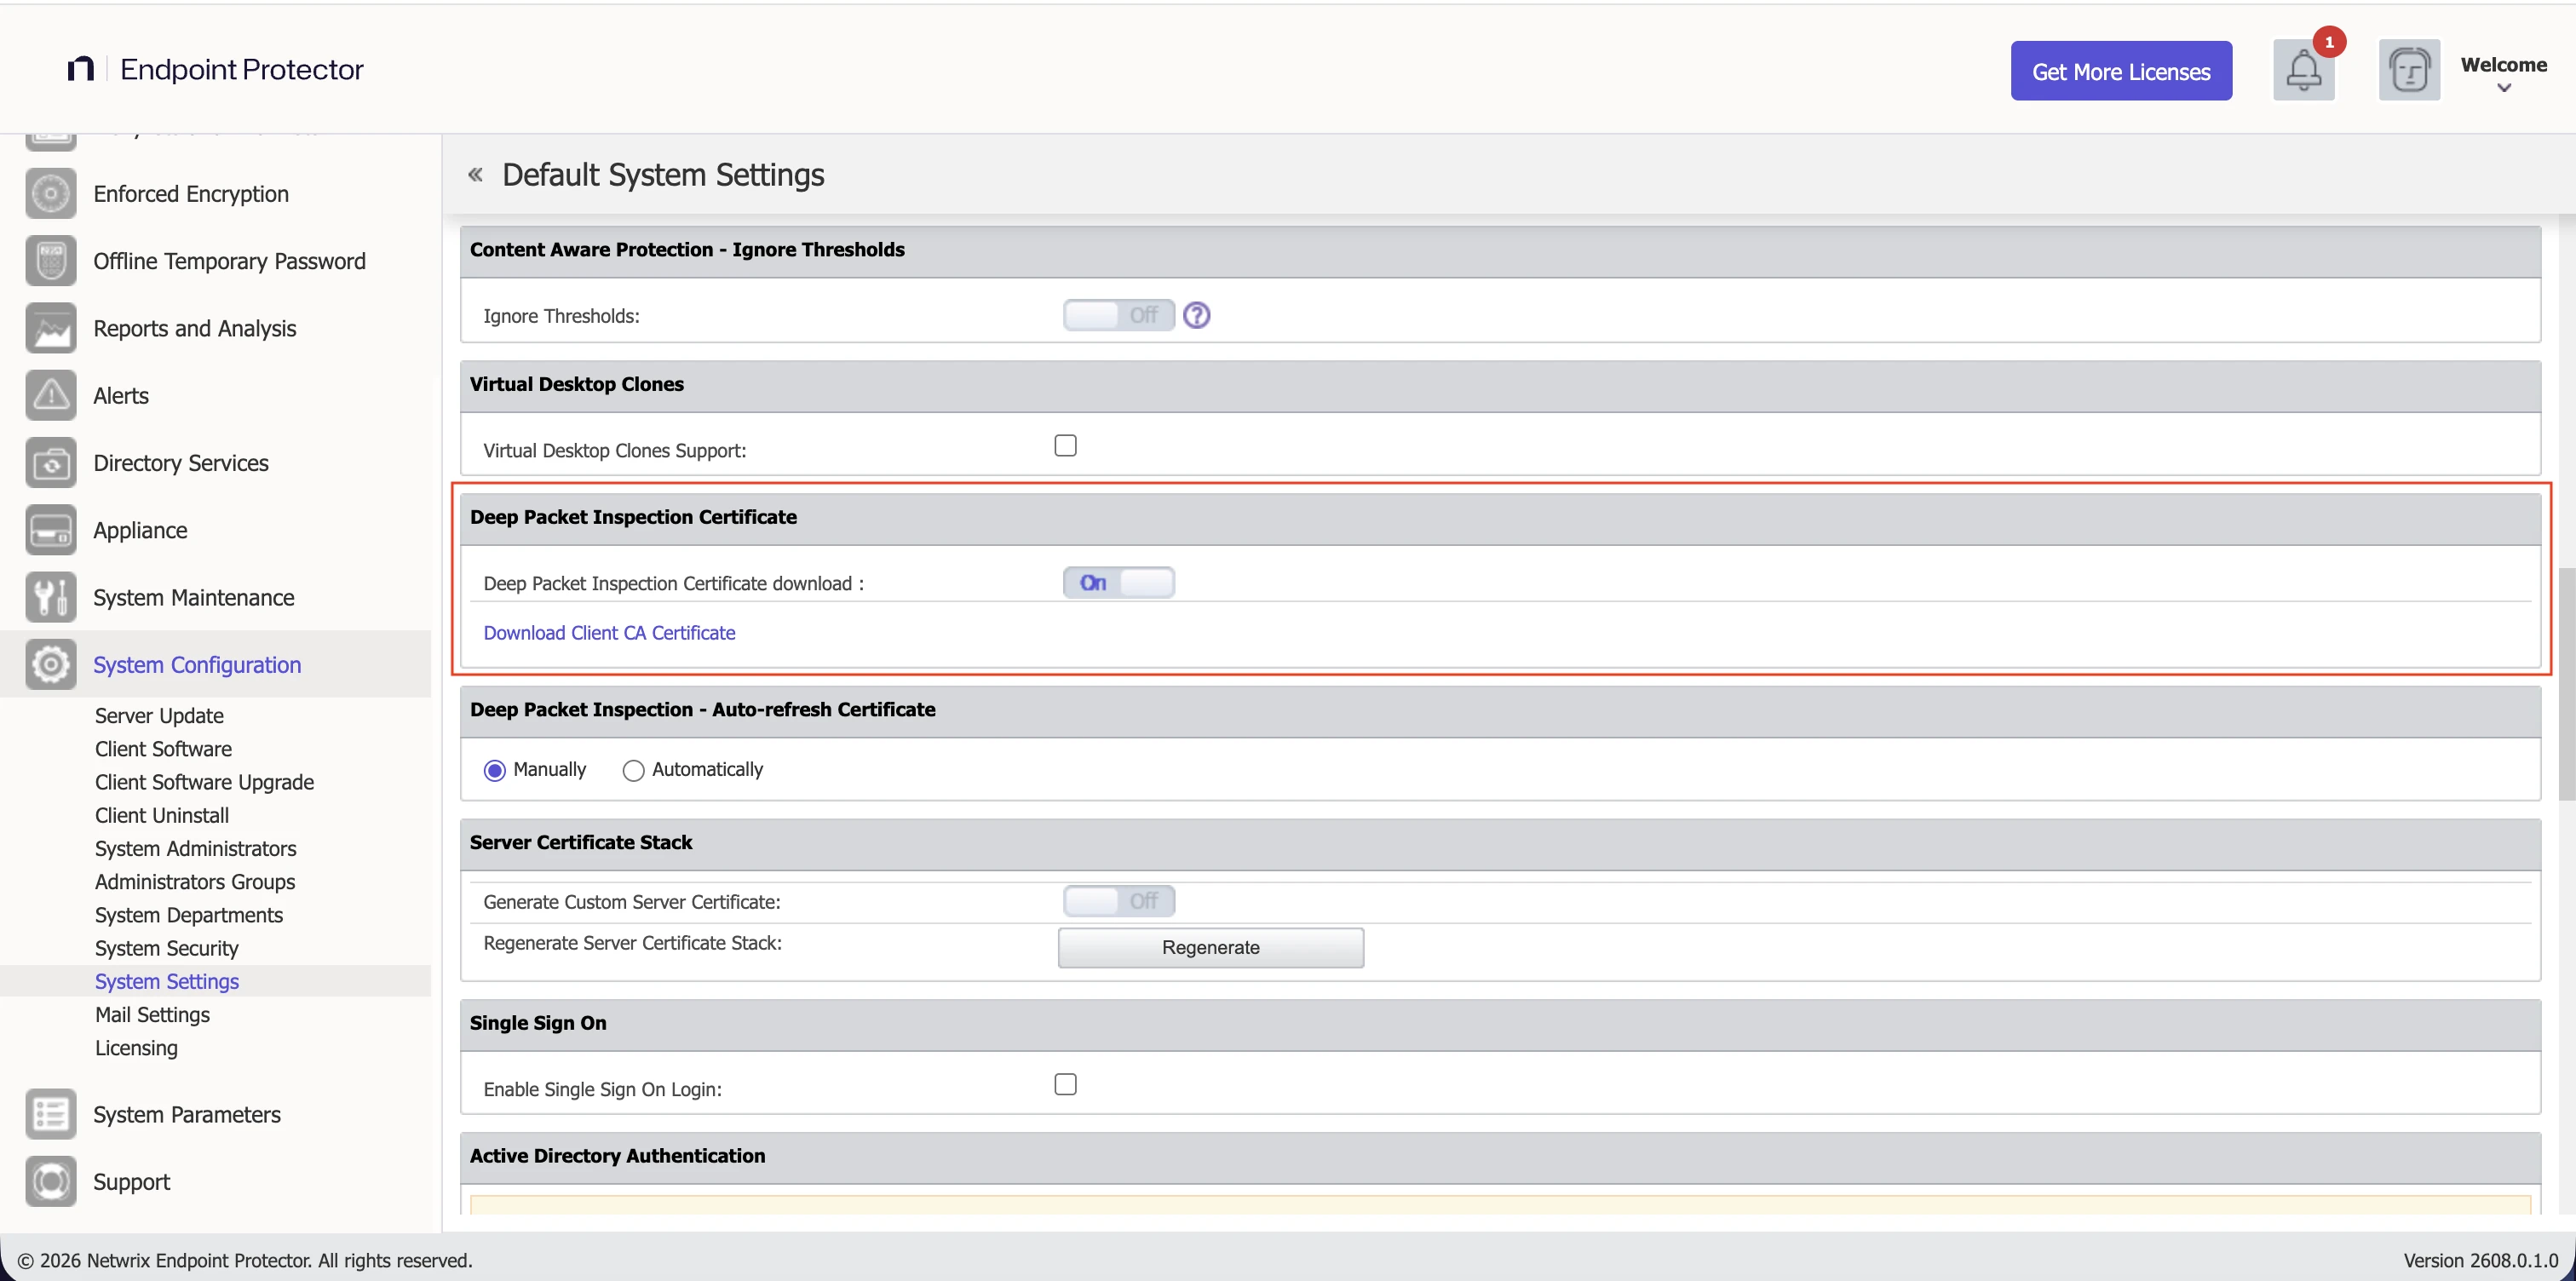Click the page vertical scrollbar
The width and height of the screenshot is (2576, 1281).
[x=2566, y=684]
